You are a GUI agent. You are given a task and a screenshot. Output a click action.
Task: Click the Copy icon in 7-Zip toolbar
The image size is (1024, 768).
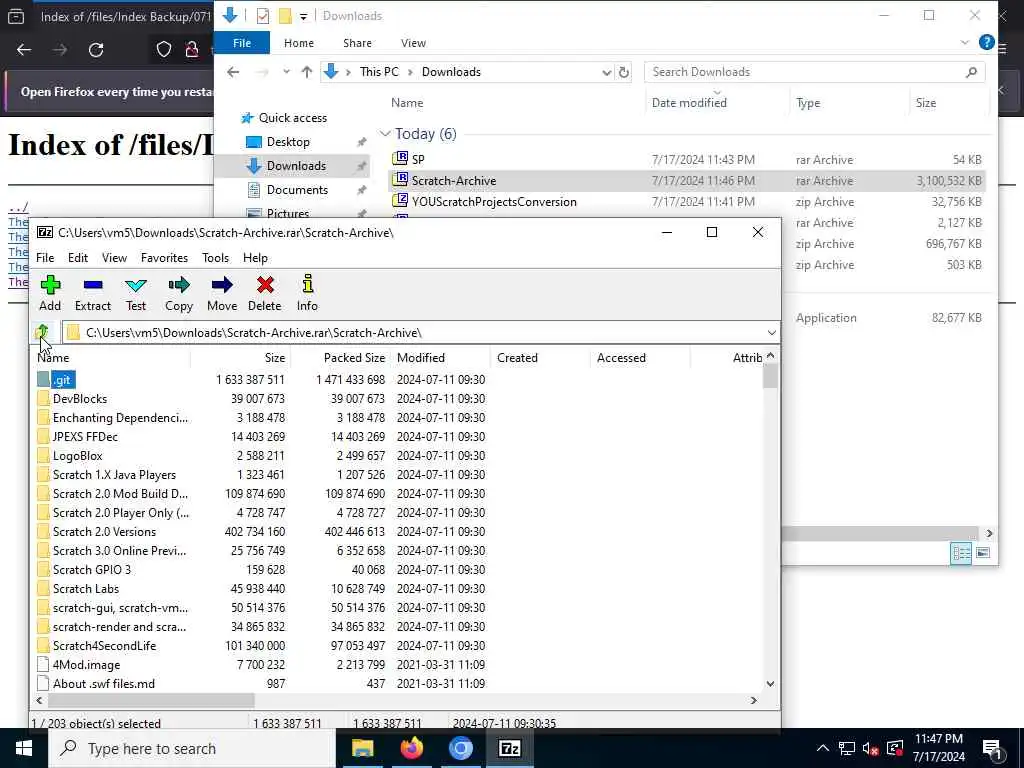coord(178,293)
